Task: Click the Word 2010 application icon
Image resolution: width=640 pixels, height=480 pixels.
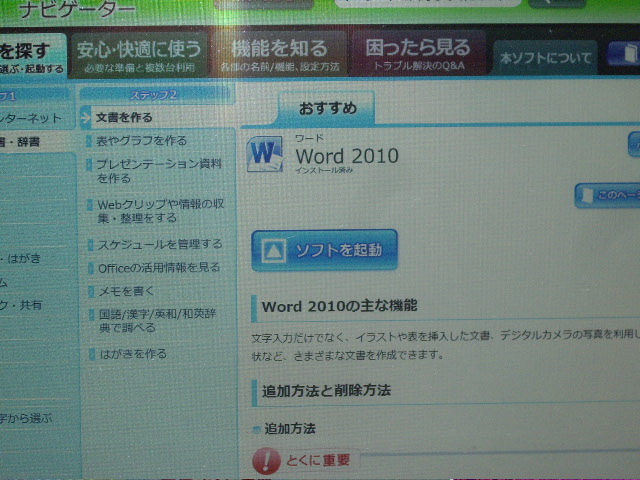Action: pyautogui.click(x=265, y=154)
